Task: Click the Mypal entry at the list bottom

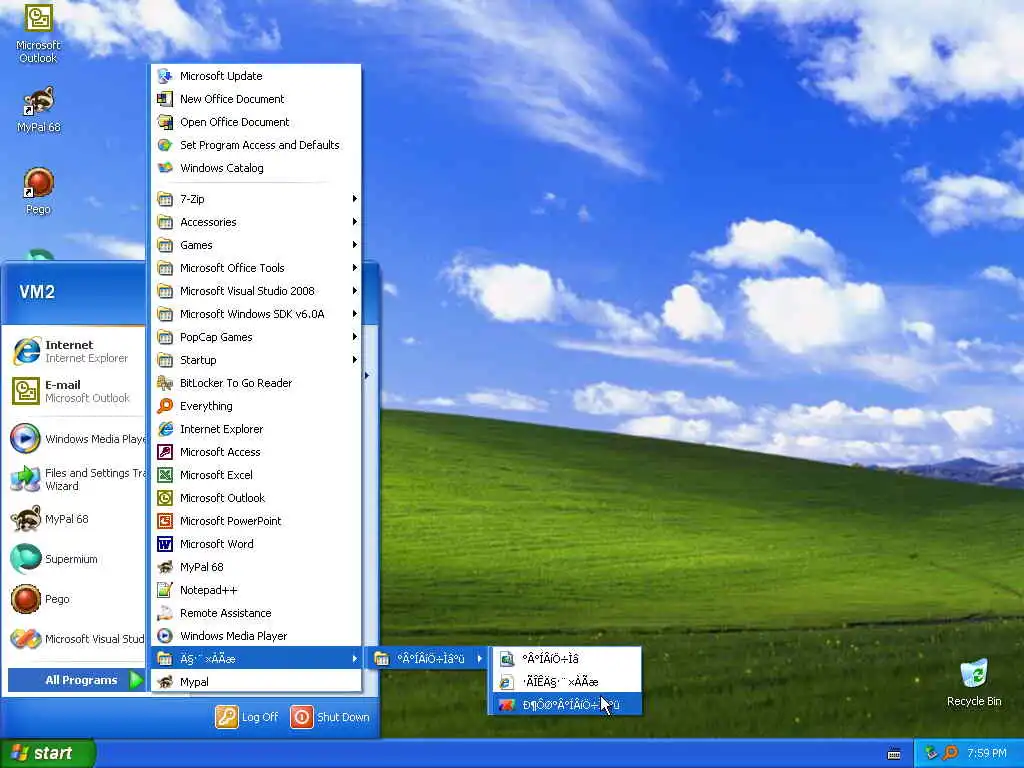Action: pyautogui.click(x=256, y=682)
